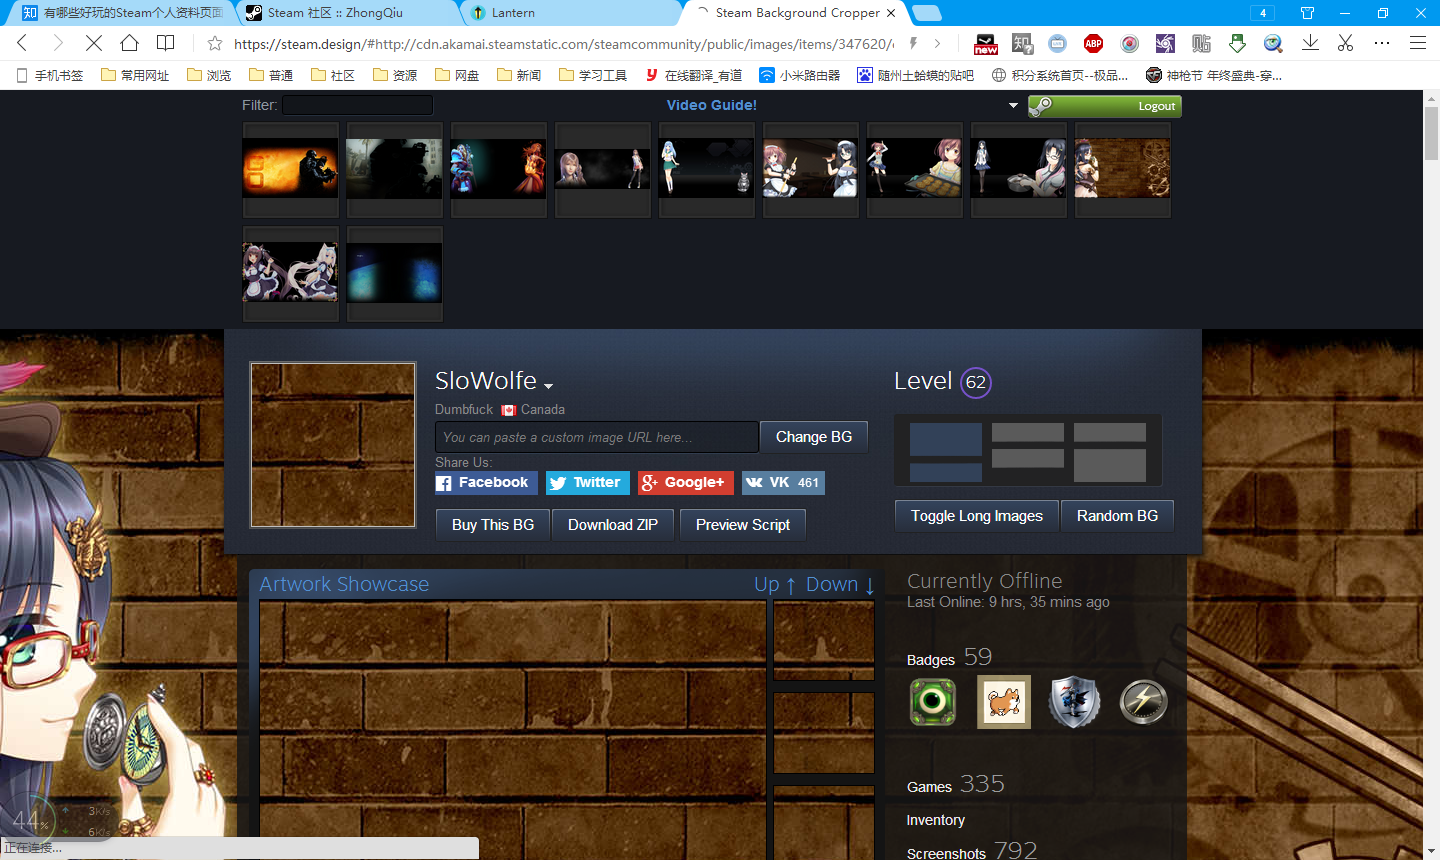Open the browser skin shirt icon
Viewport: 1440px width, 860px height.
click(1307, 13)
